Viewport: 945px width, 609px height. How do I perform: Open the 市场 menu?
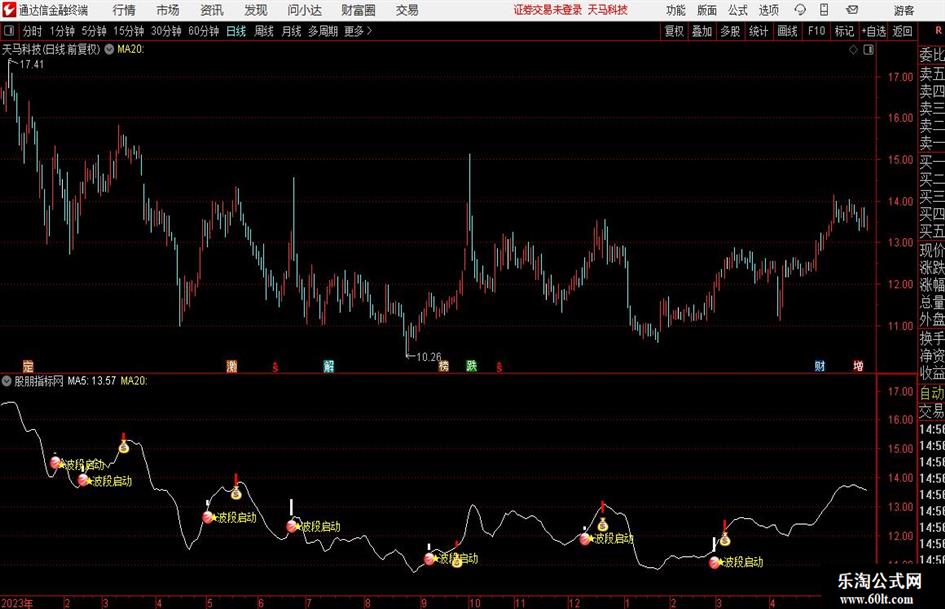168,10
